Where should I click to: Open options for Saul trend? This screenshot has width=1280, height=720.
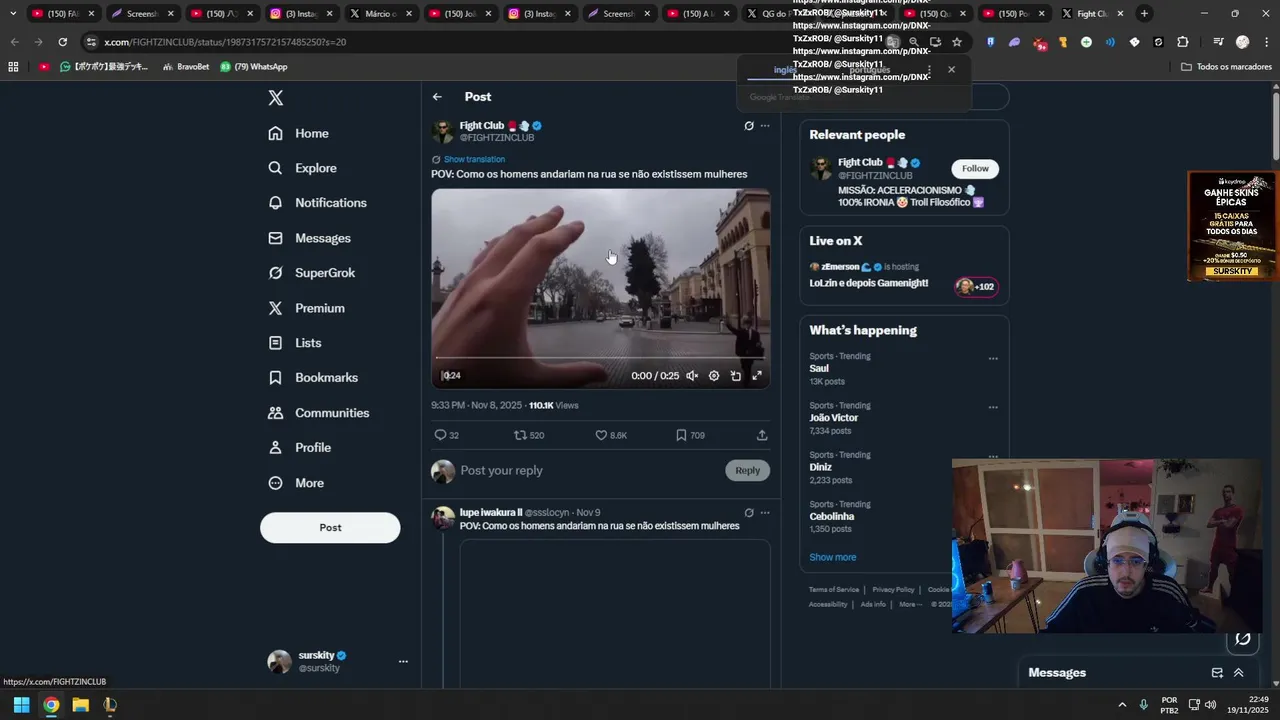pyautogui.click(x=993, y=358)
